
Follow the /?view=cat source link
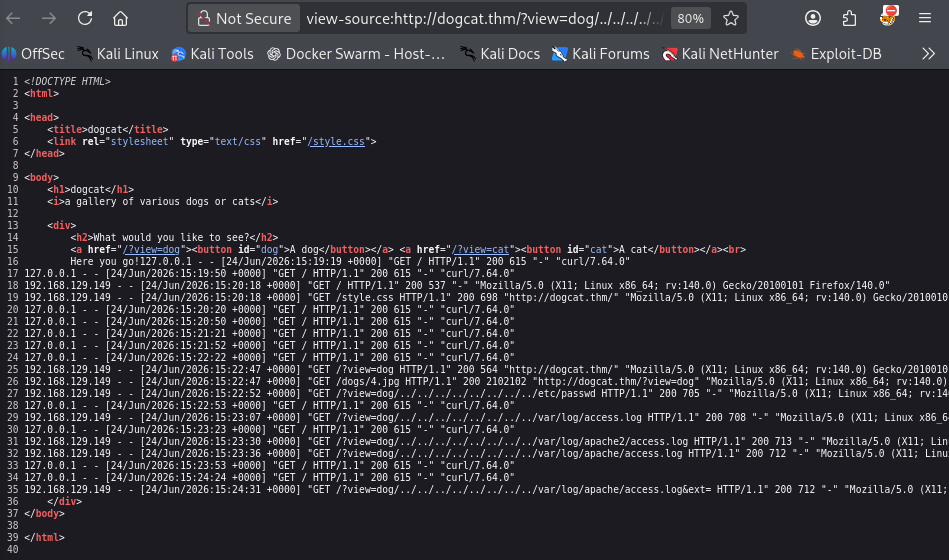[481, 249]
